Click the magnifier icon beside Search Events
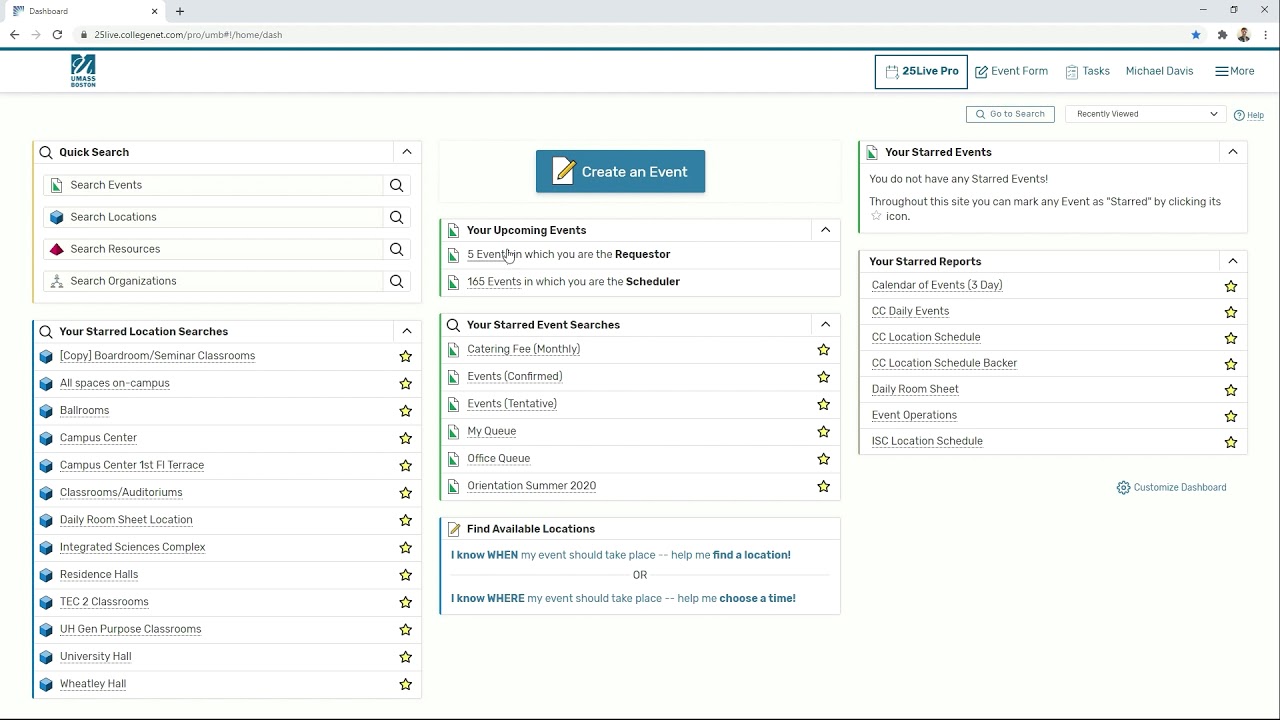The image size is (1280, 720). [397, 185]
